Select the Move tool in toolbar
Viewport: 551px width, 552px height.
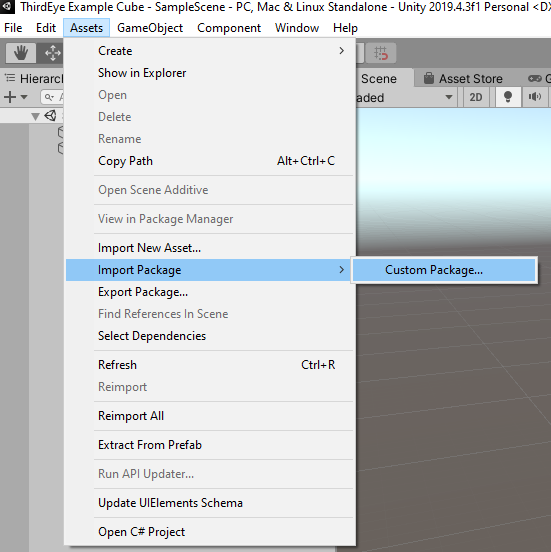[x=52, y=53]
